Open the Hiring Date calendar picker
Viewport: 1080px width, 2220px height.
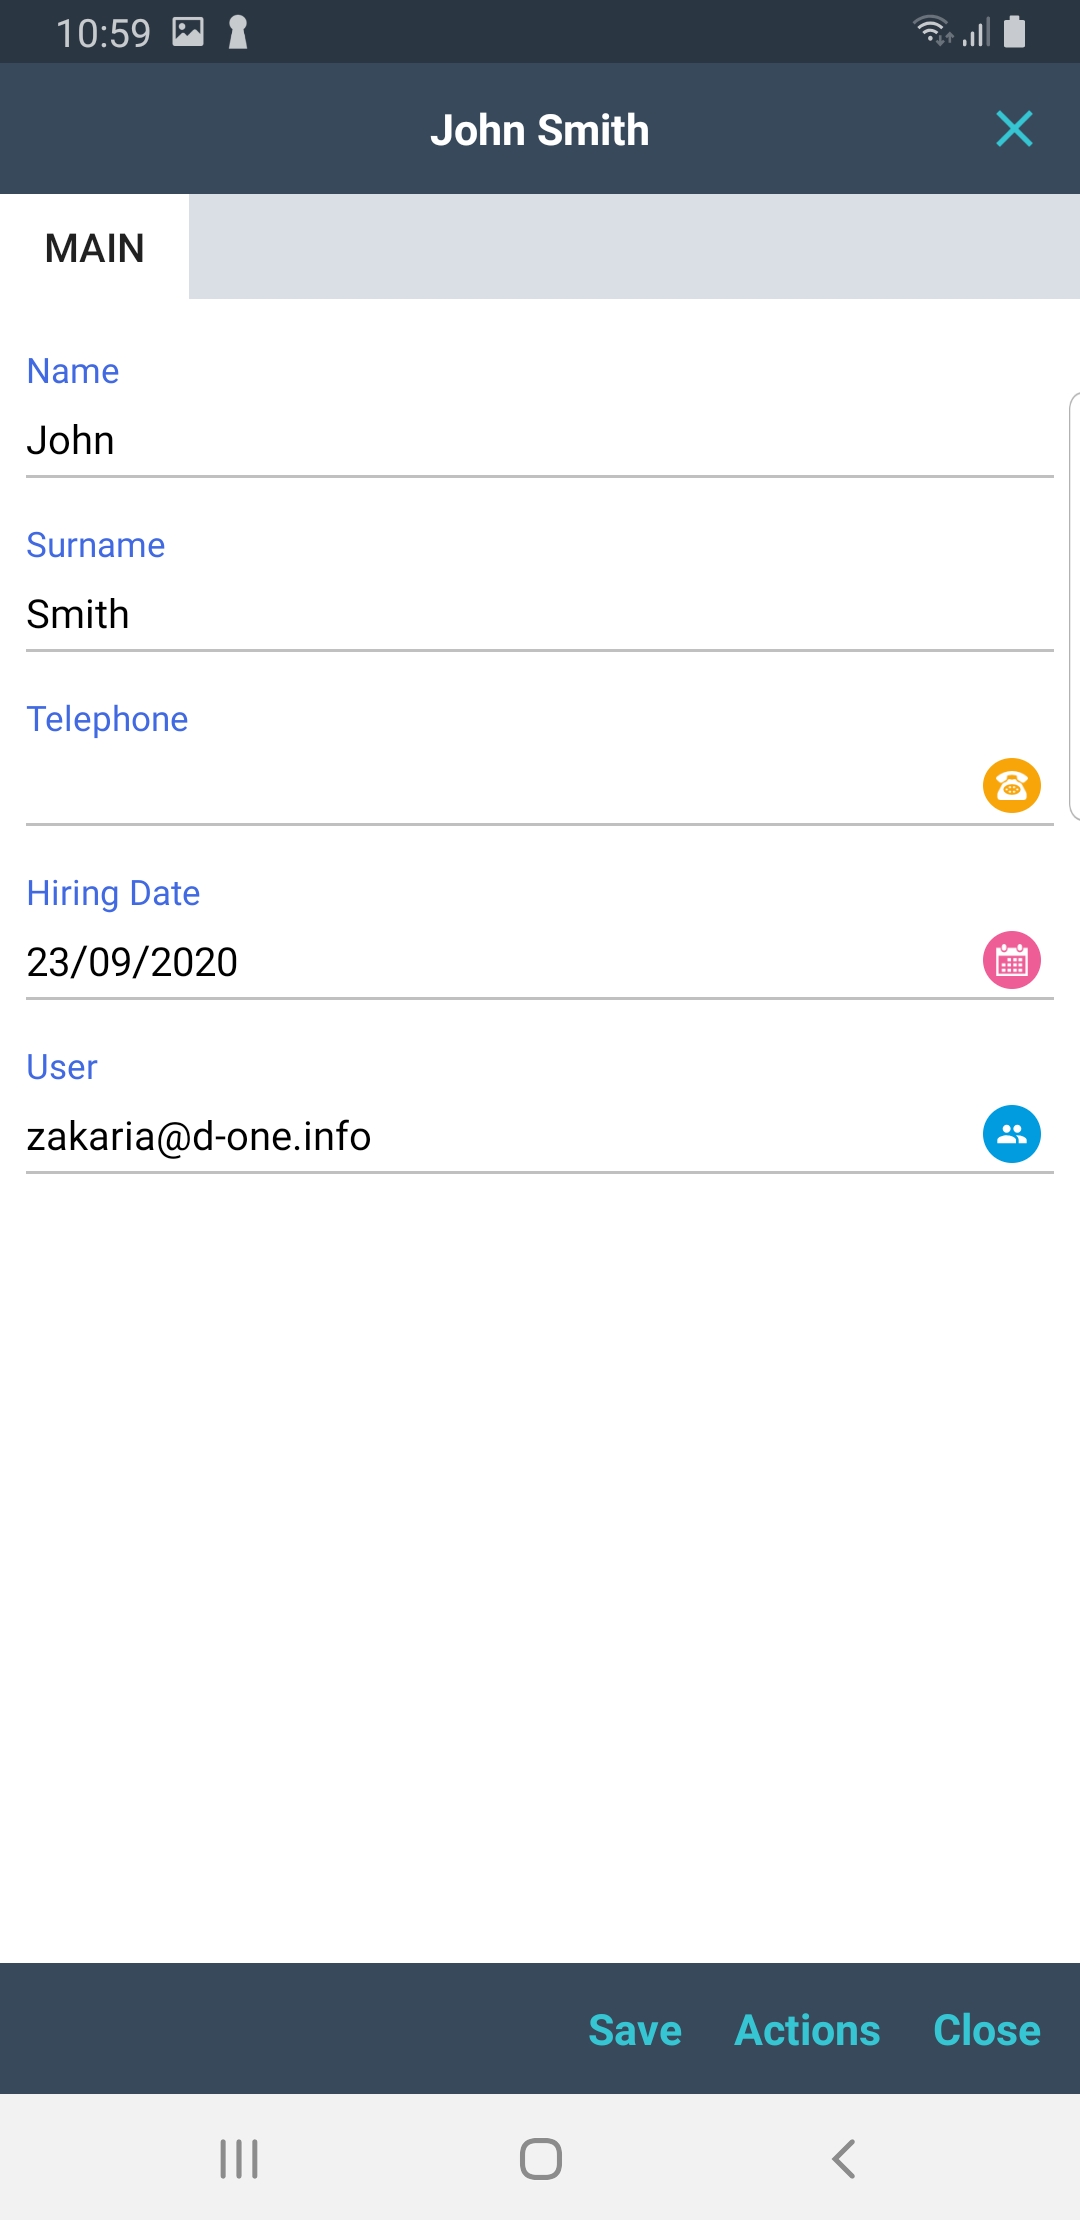click(x=1011, y=960)
